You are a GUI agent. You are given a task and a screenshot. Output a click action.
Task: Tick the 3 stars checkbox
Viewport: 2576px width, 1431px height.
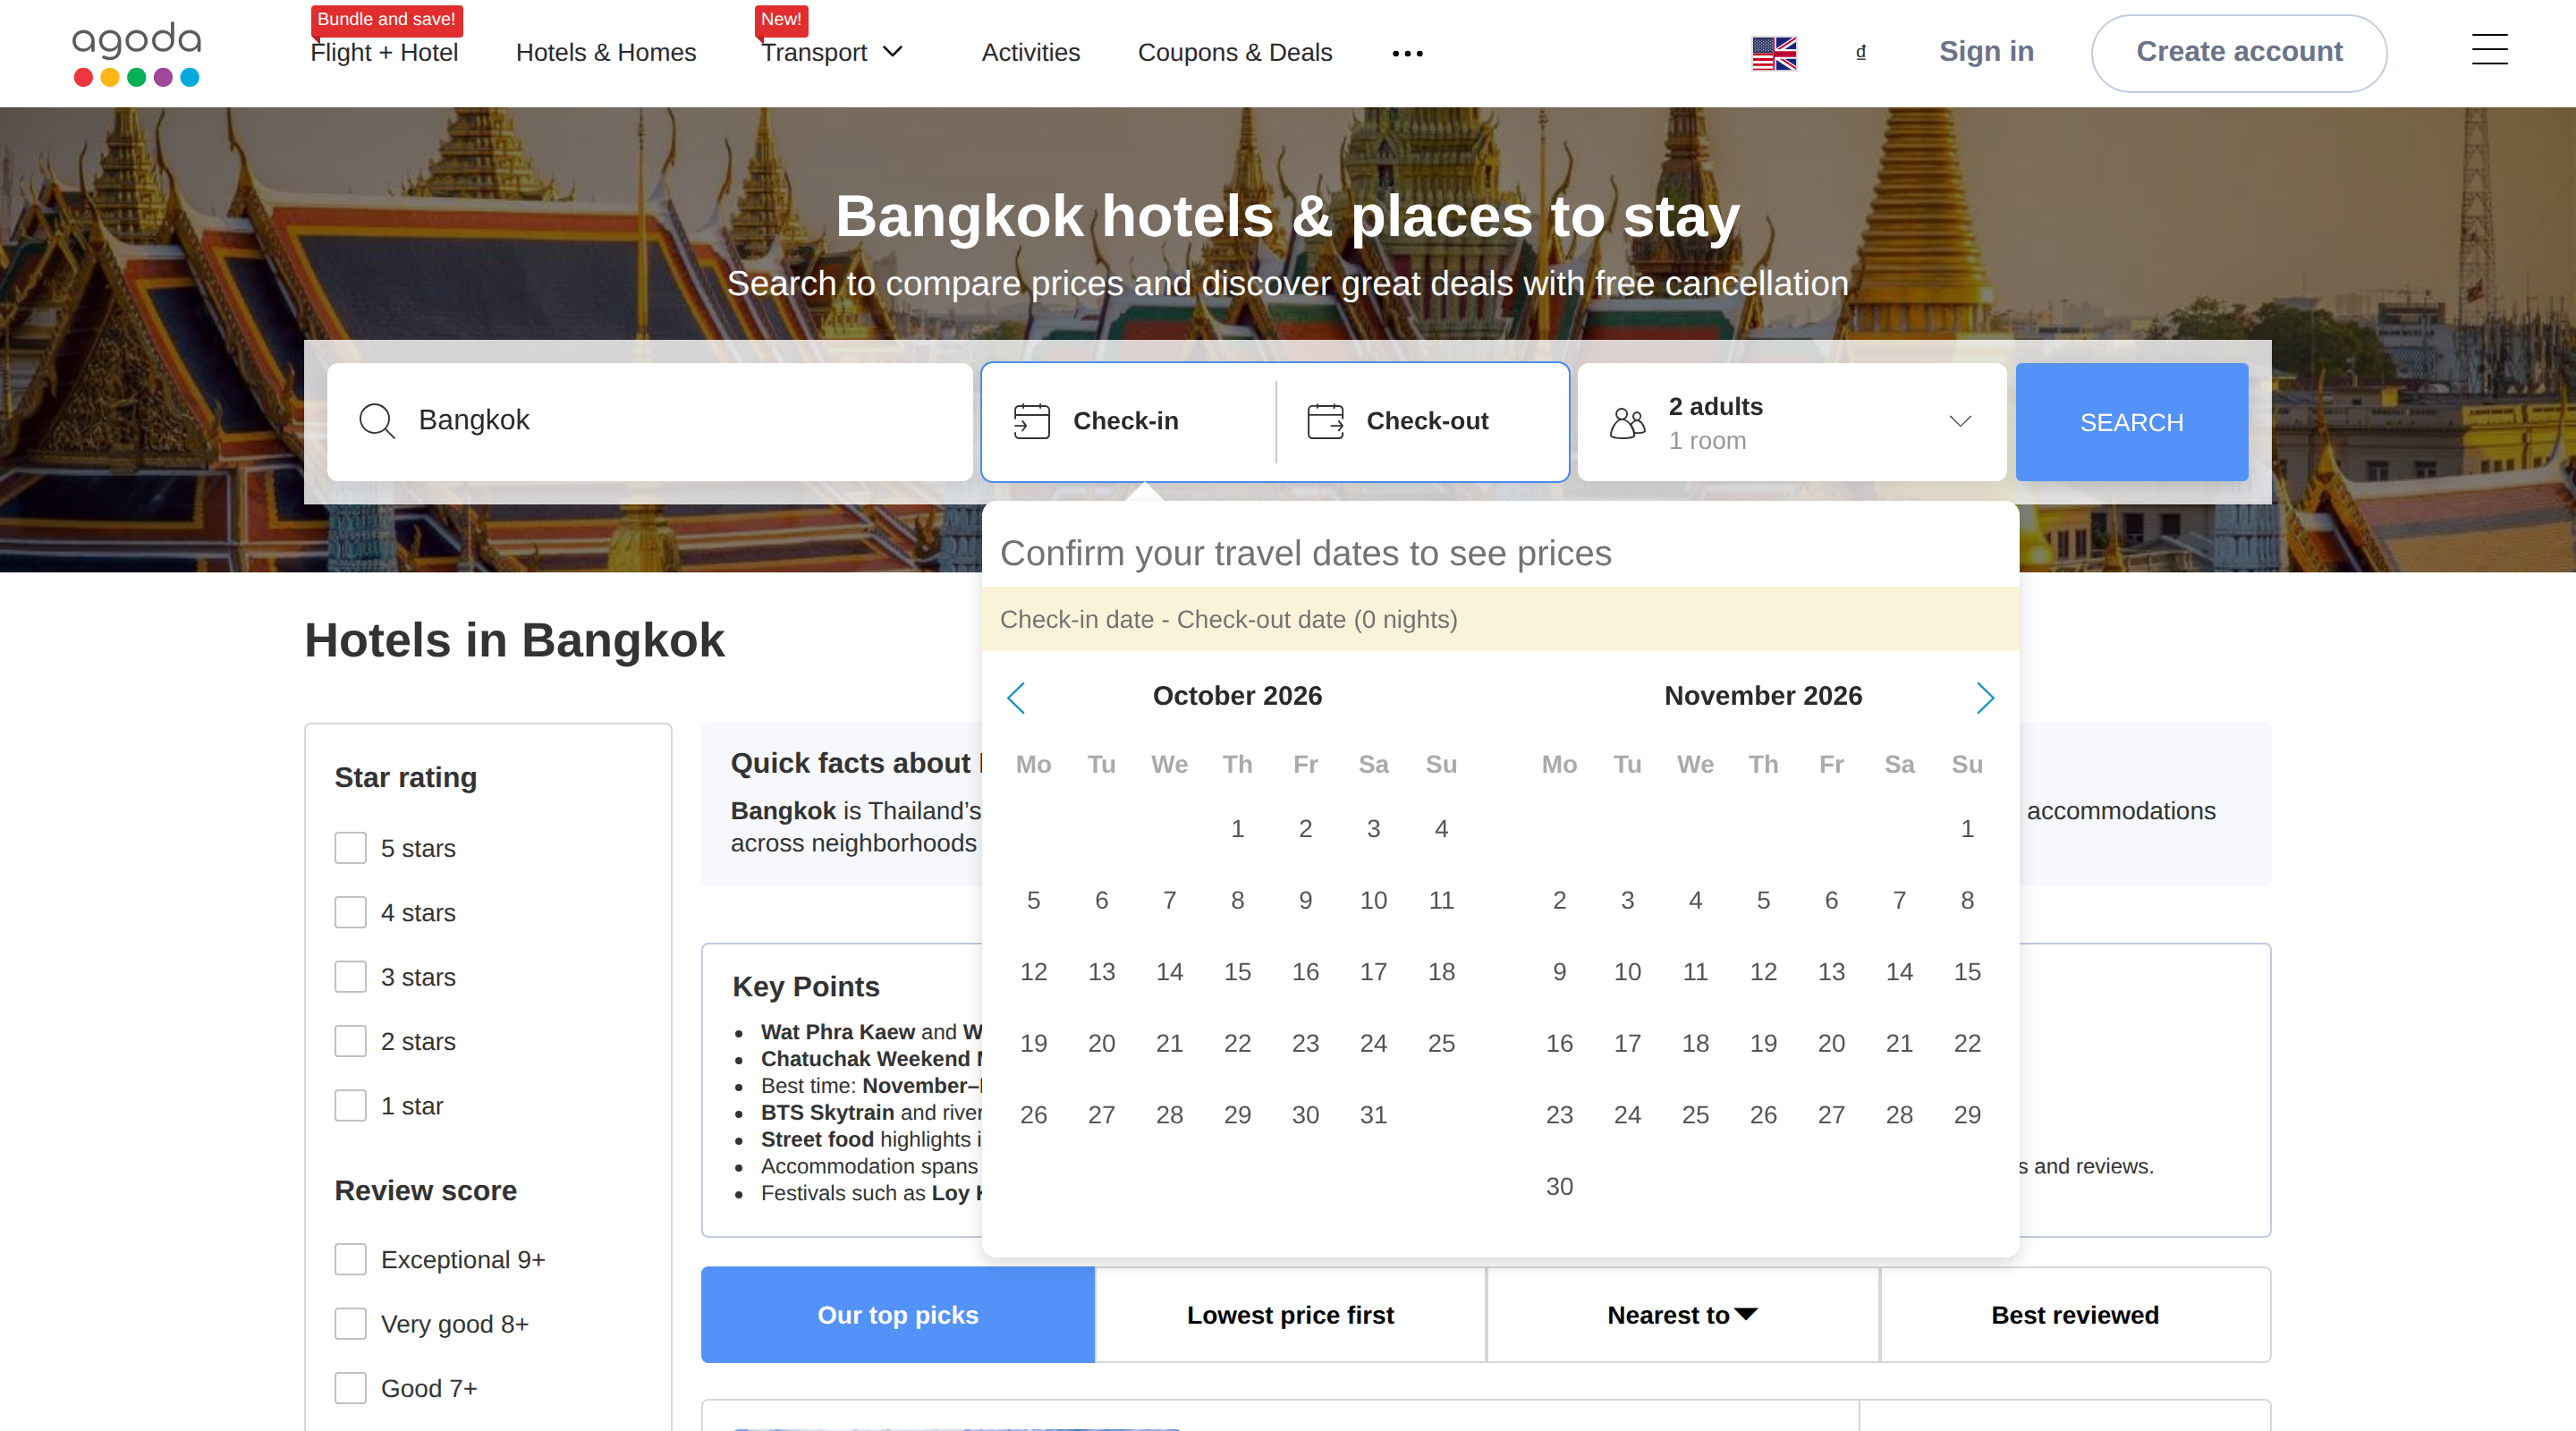coord(350,977)
